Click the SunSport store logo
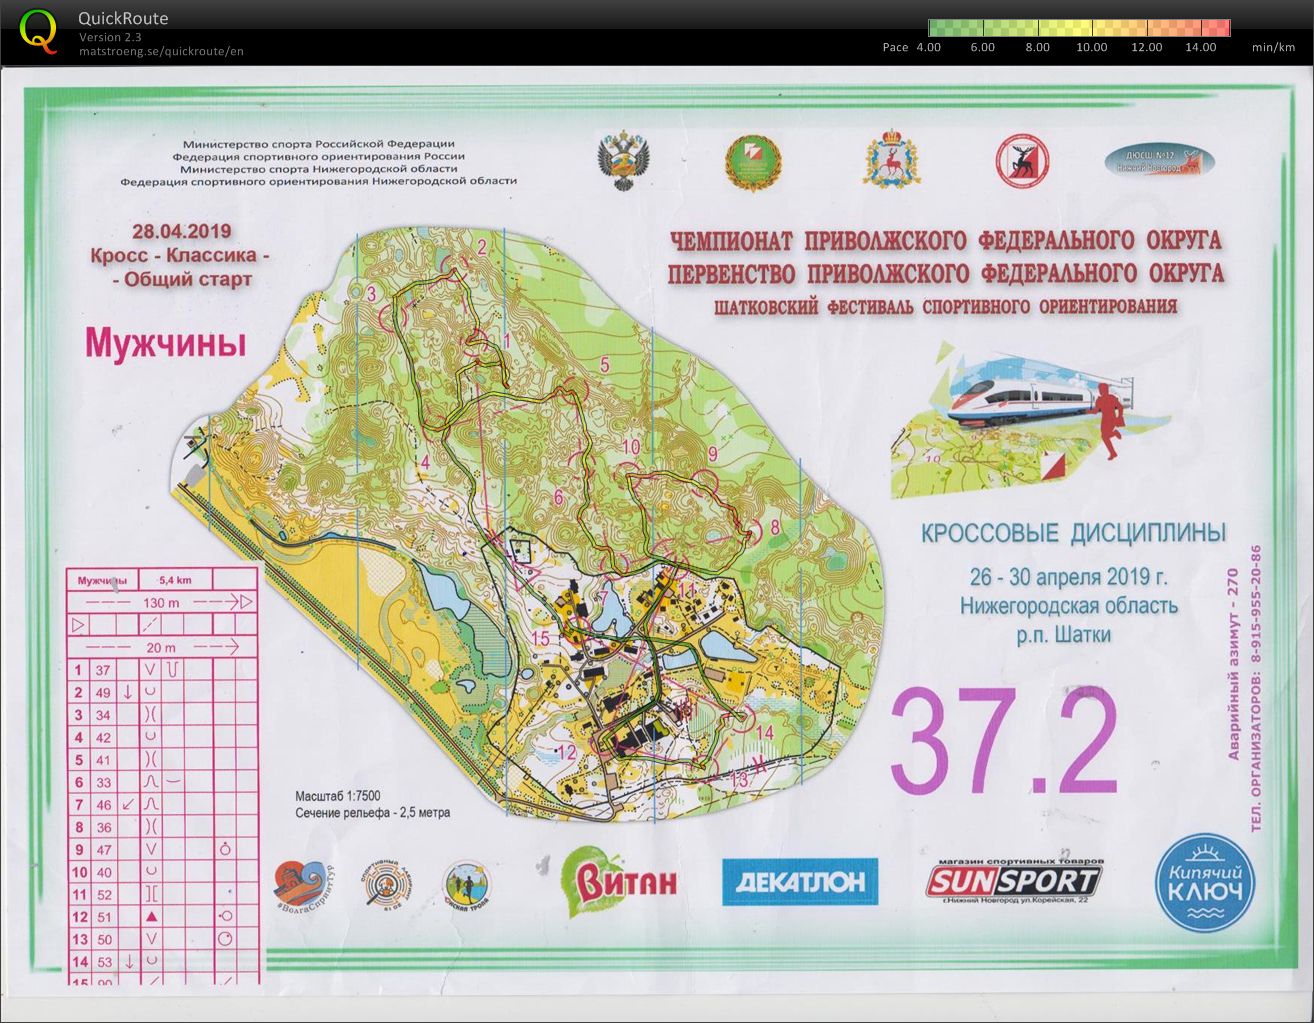The height and width of the screenshot is (1023, 1314). tap(1012, 880)
